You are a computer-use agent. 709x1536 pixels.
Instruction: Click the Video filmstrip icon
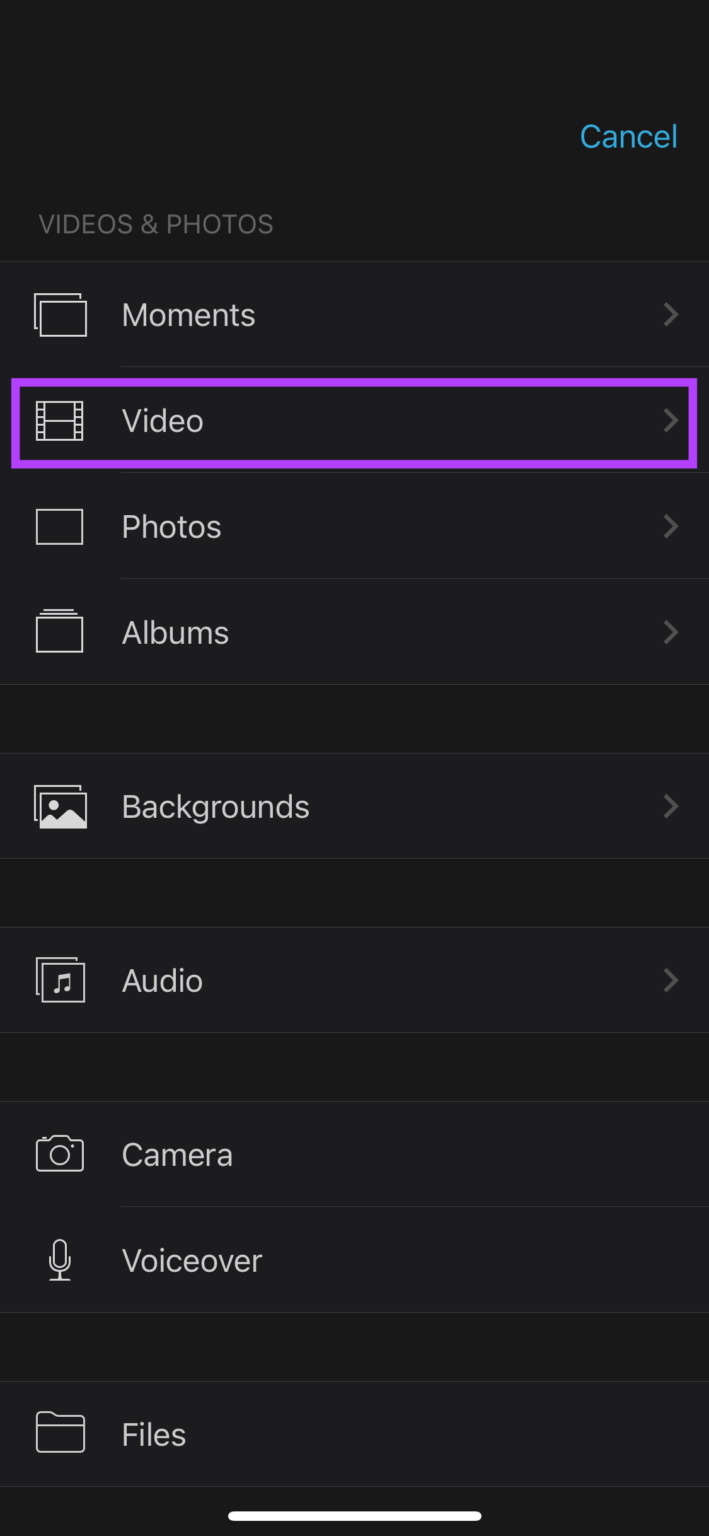tap(59, 420)
